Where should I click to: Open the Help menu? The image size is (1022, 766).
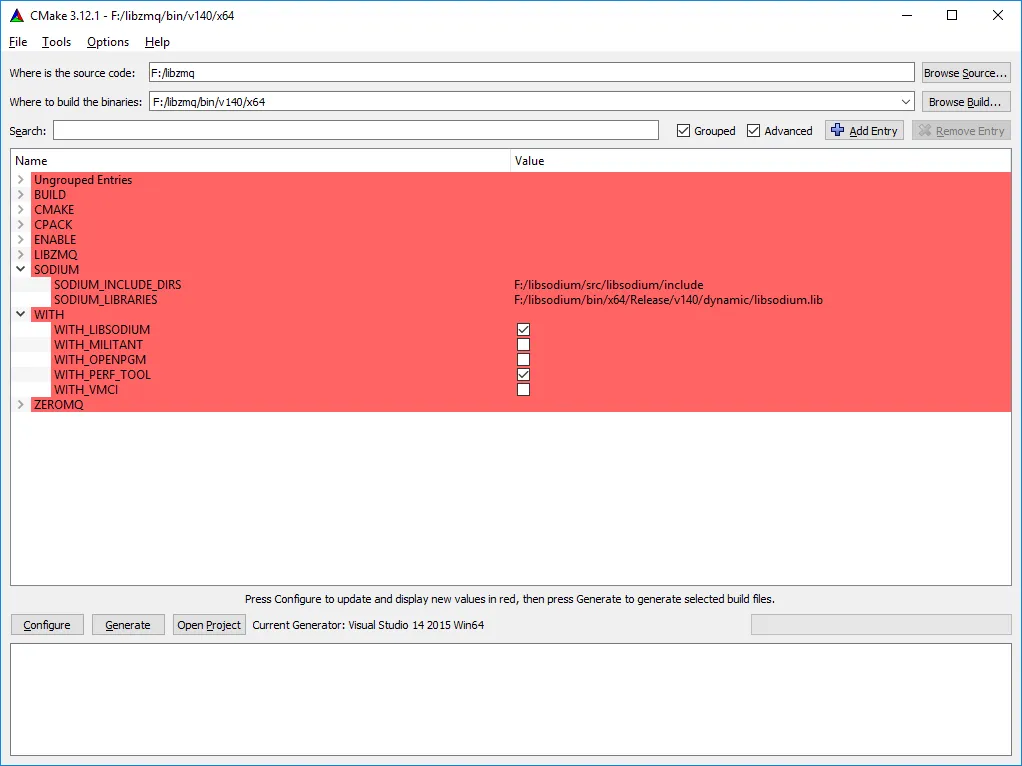157,42
